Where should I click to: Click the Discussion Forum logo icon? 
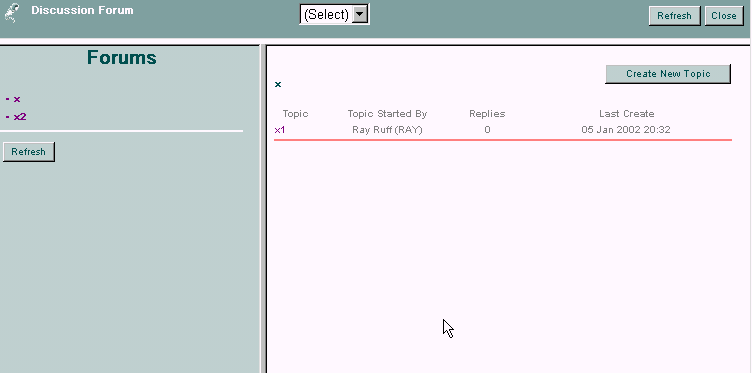[12, 13]
